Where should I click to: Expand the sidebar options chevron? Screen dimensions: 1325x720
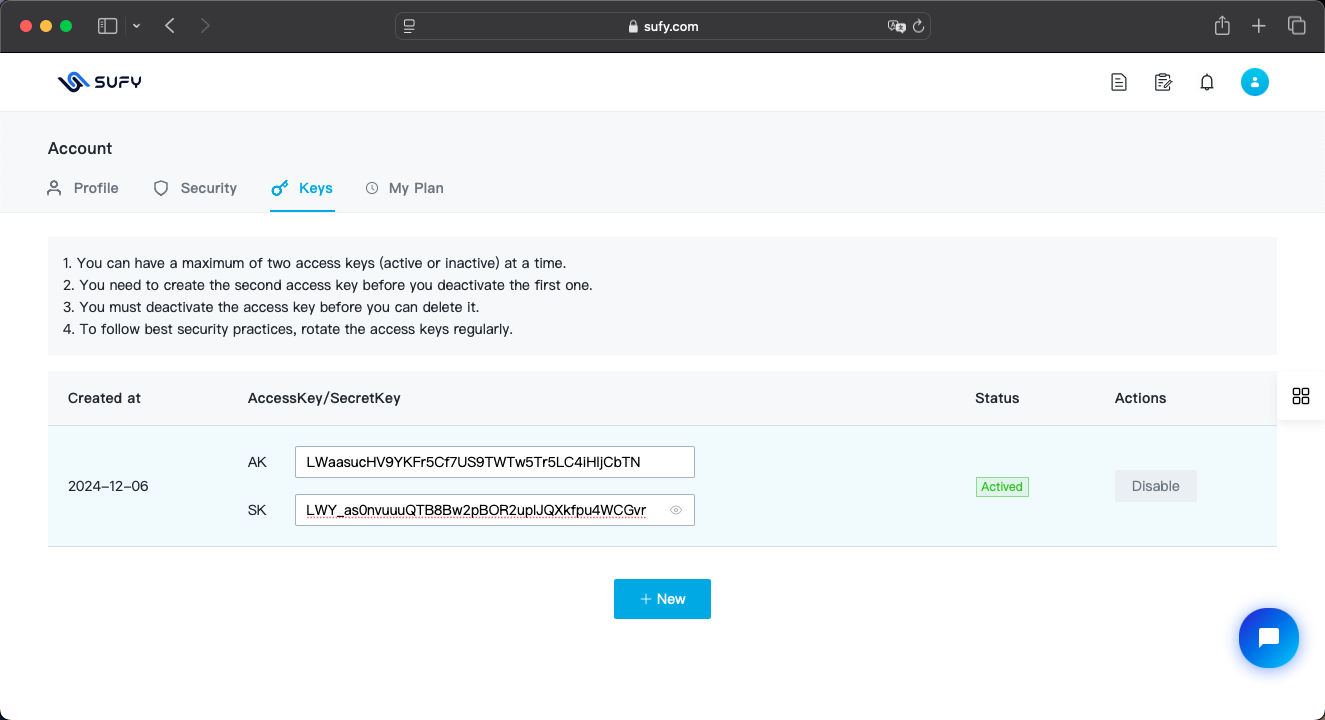click(x=137, y=26)
